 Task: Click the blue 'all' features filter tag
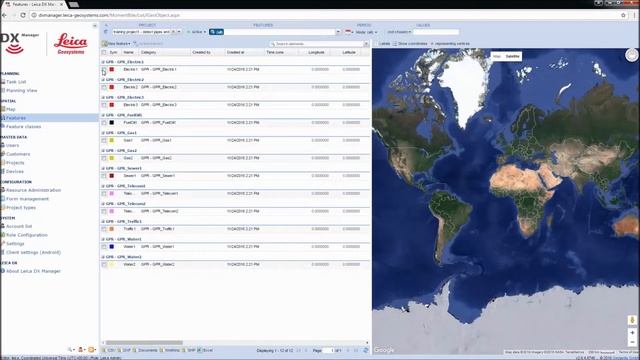(216, 32)
